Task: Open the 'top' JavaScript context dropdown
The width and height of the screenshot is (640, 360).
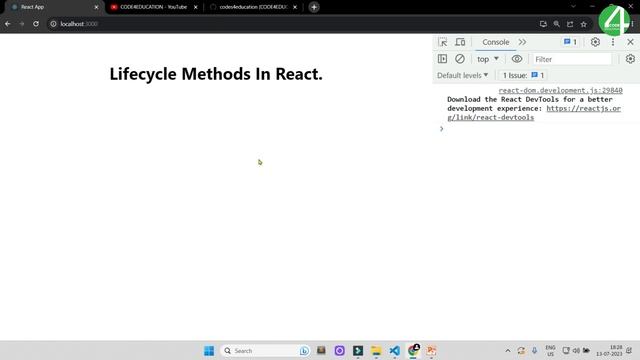Action: click(488, 59)
